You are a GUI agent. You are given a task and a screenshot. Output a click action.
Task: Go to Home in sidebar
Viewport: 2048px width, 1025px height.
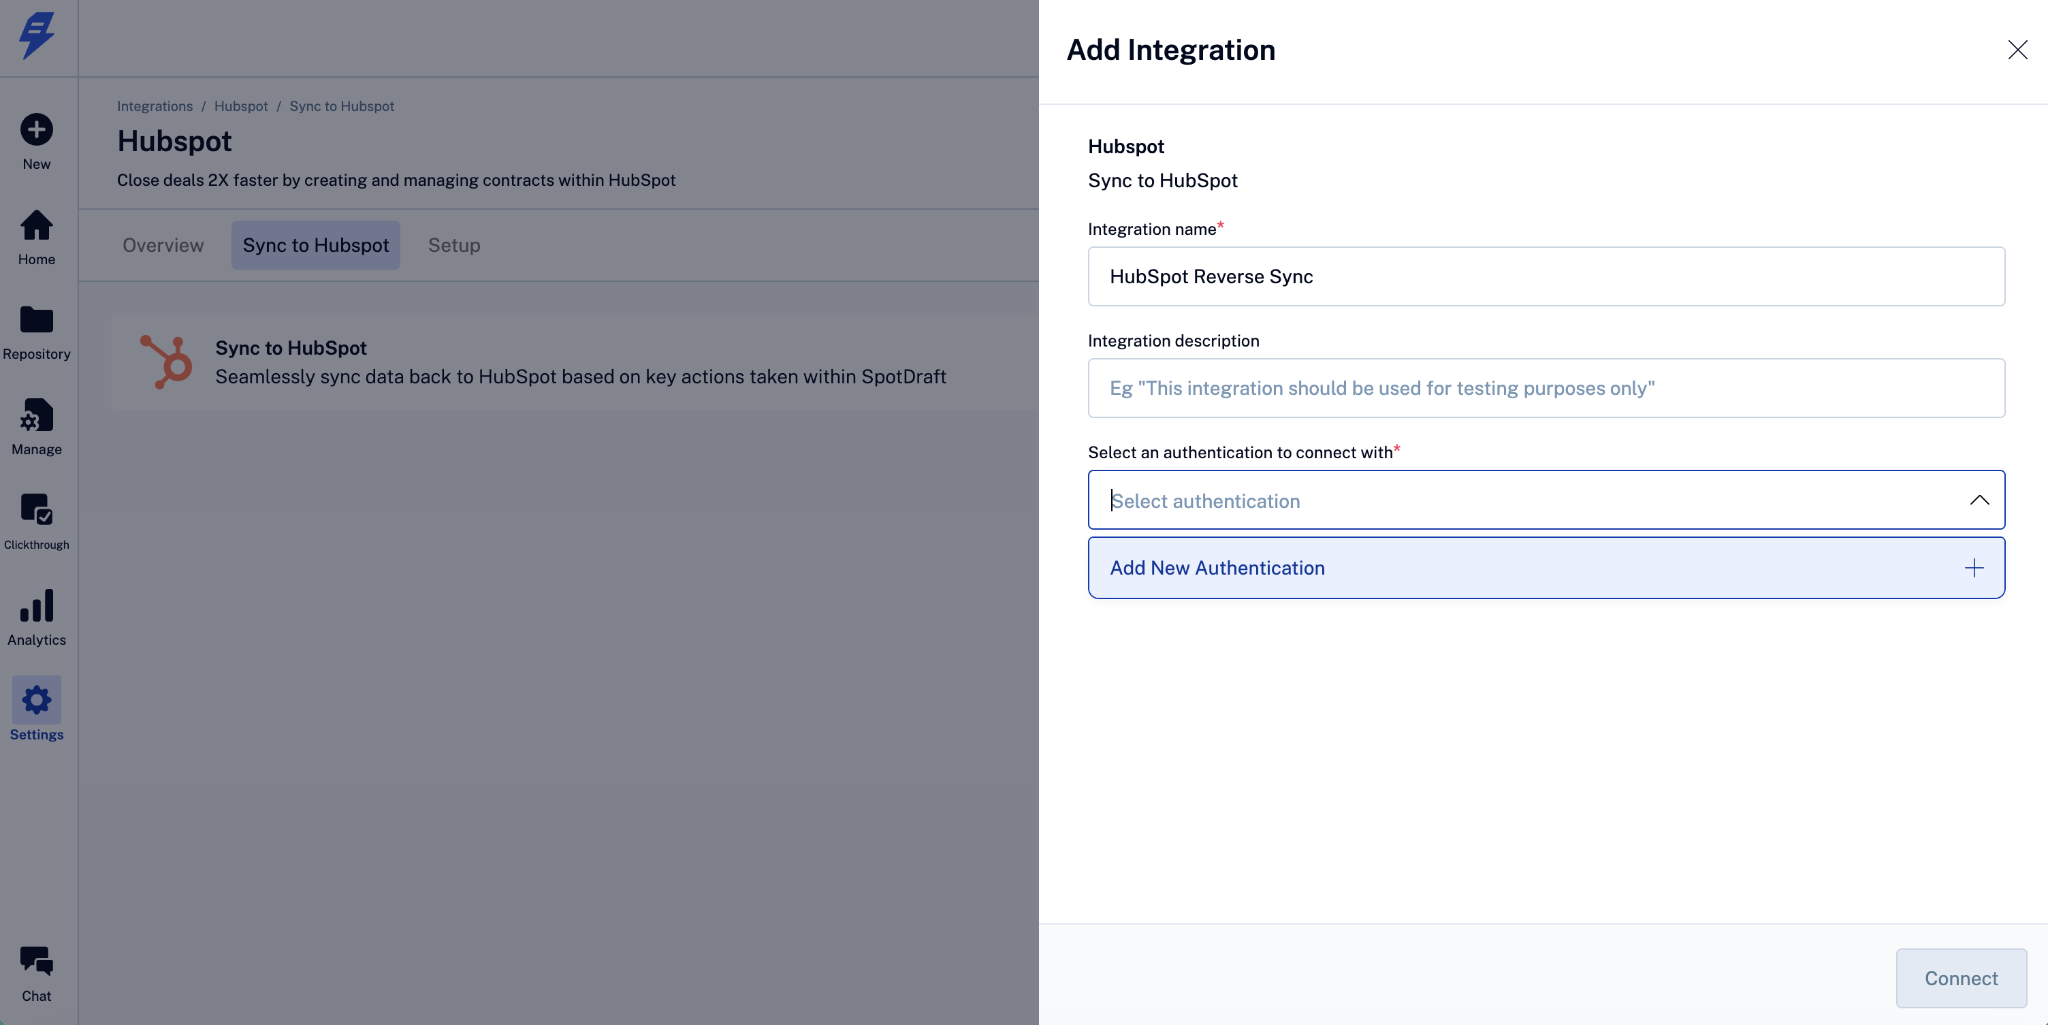pyautogui.click(x=37, y=226)
